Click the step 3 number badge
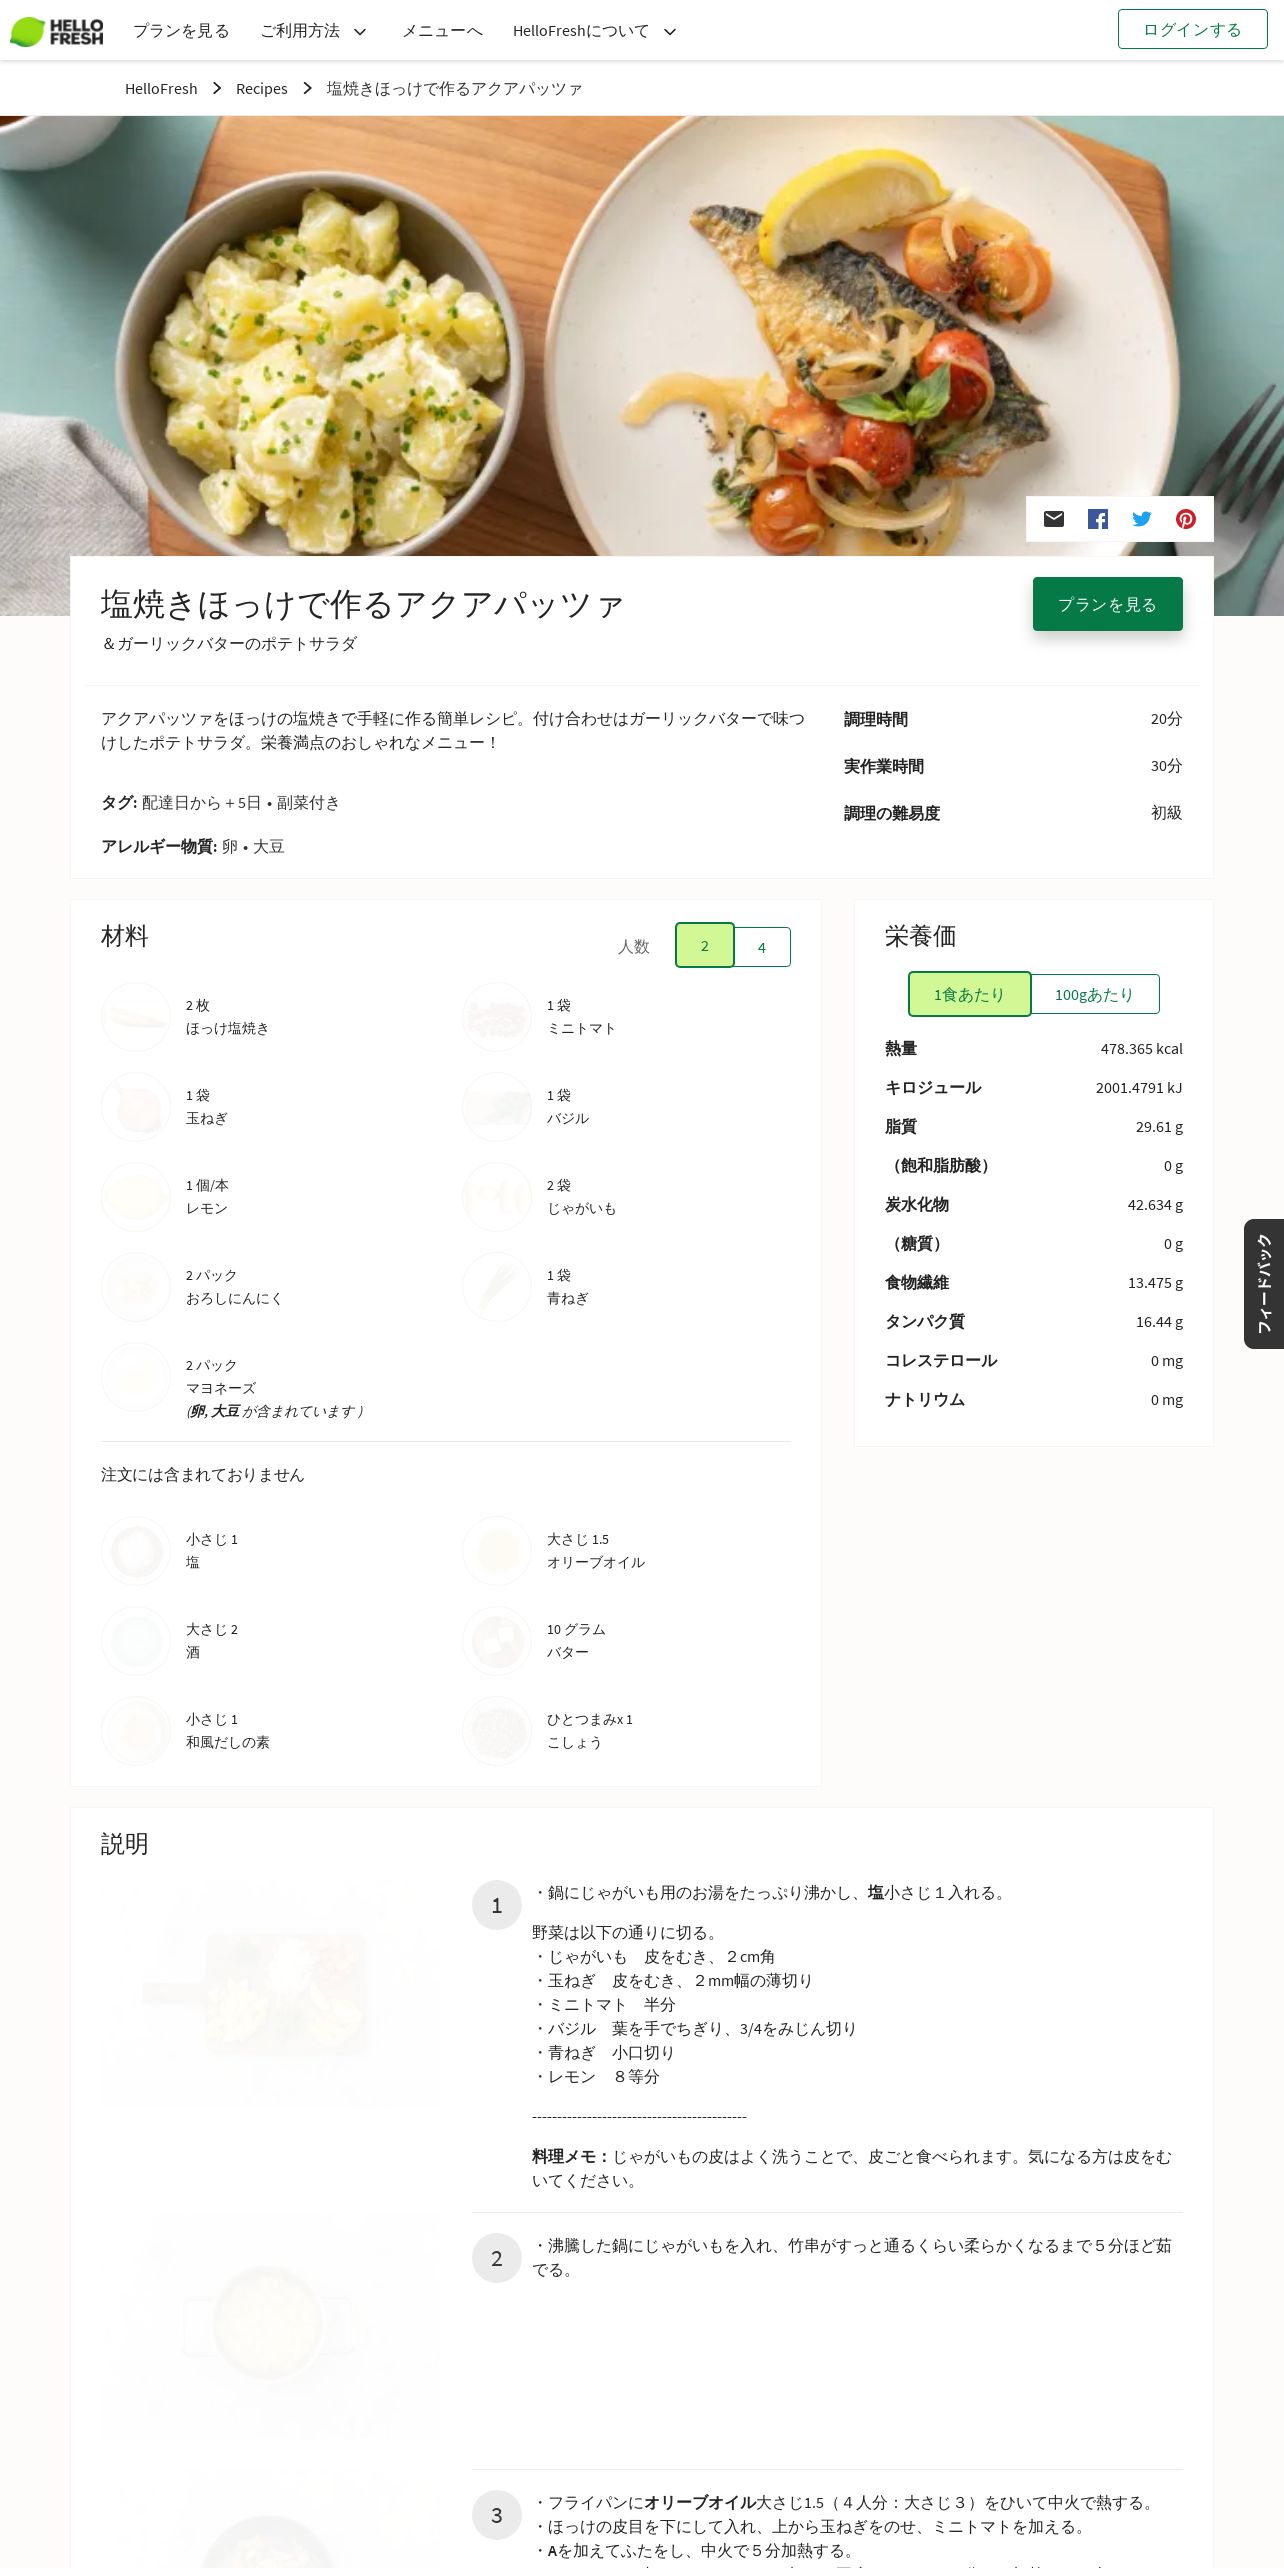The width and height of the screenshot is (1284, 2568). coord(497,2515)
